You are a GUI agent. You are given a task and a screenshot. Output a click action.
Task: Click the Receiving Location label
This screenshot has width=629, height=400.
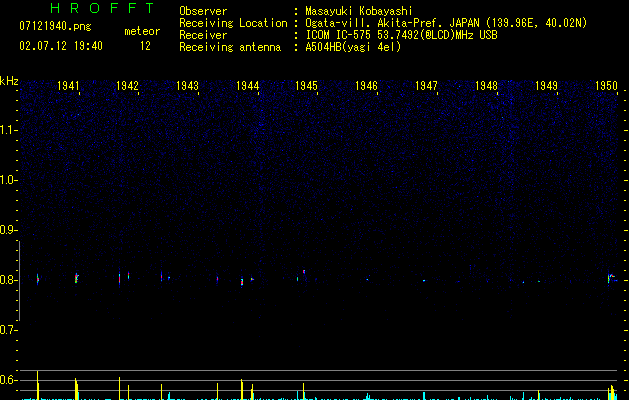click(233, 23)
